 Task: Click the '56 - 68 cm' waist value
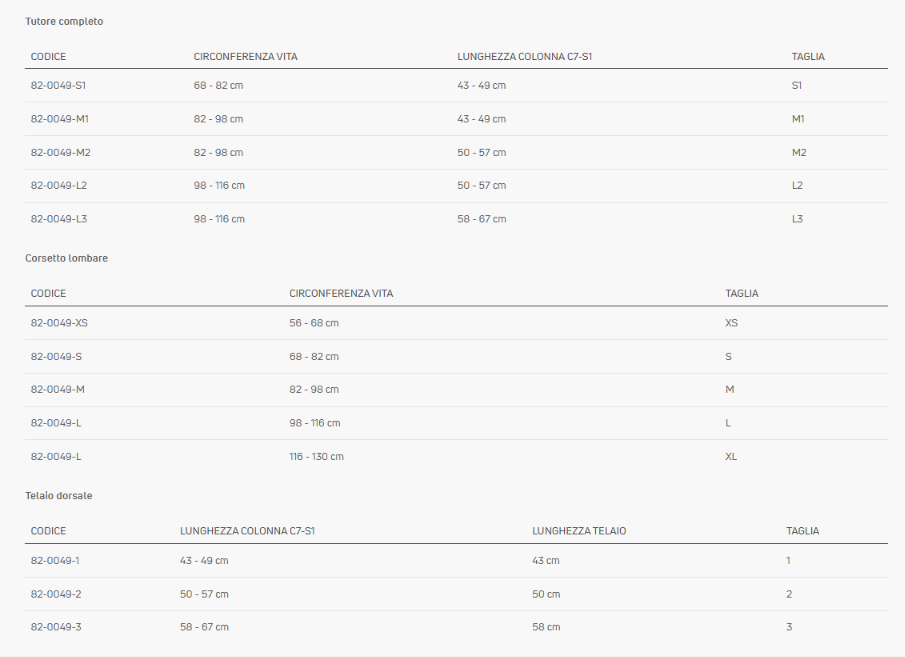[x=314, y=323]
